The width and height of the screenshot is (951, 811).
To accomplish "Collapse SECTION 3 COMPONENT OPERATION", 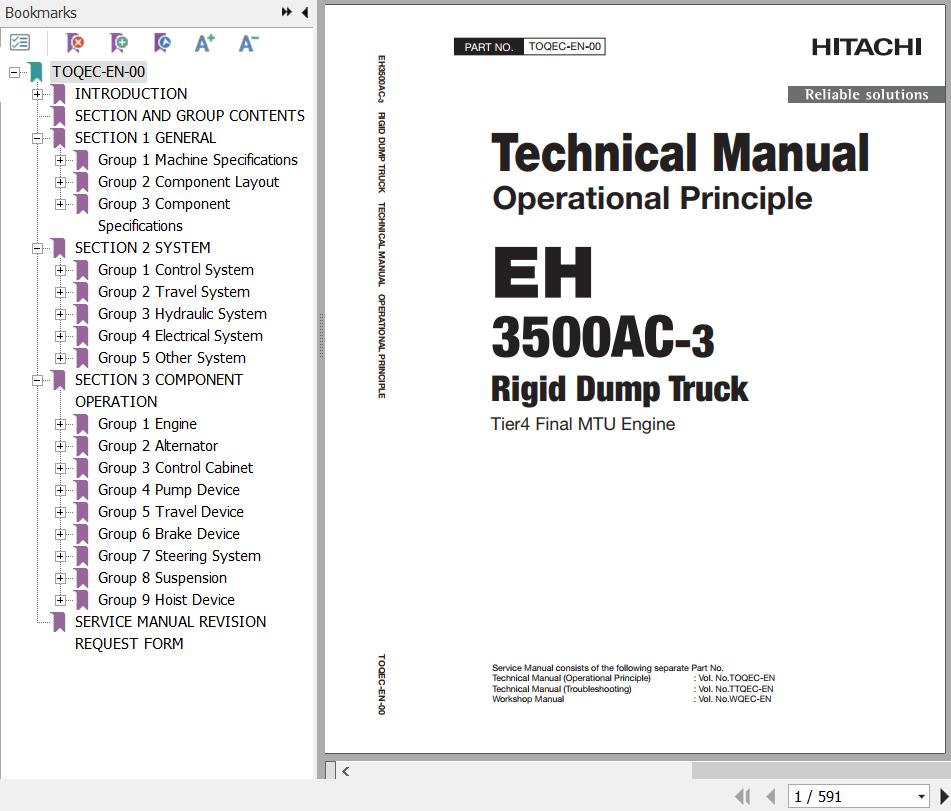I will pyautogui.click(x=38, y=380).
